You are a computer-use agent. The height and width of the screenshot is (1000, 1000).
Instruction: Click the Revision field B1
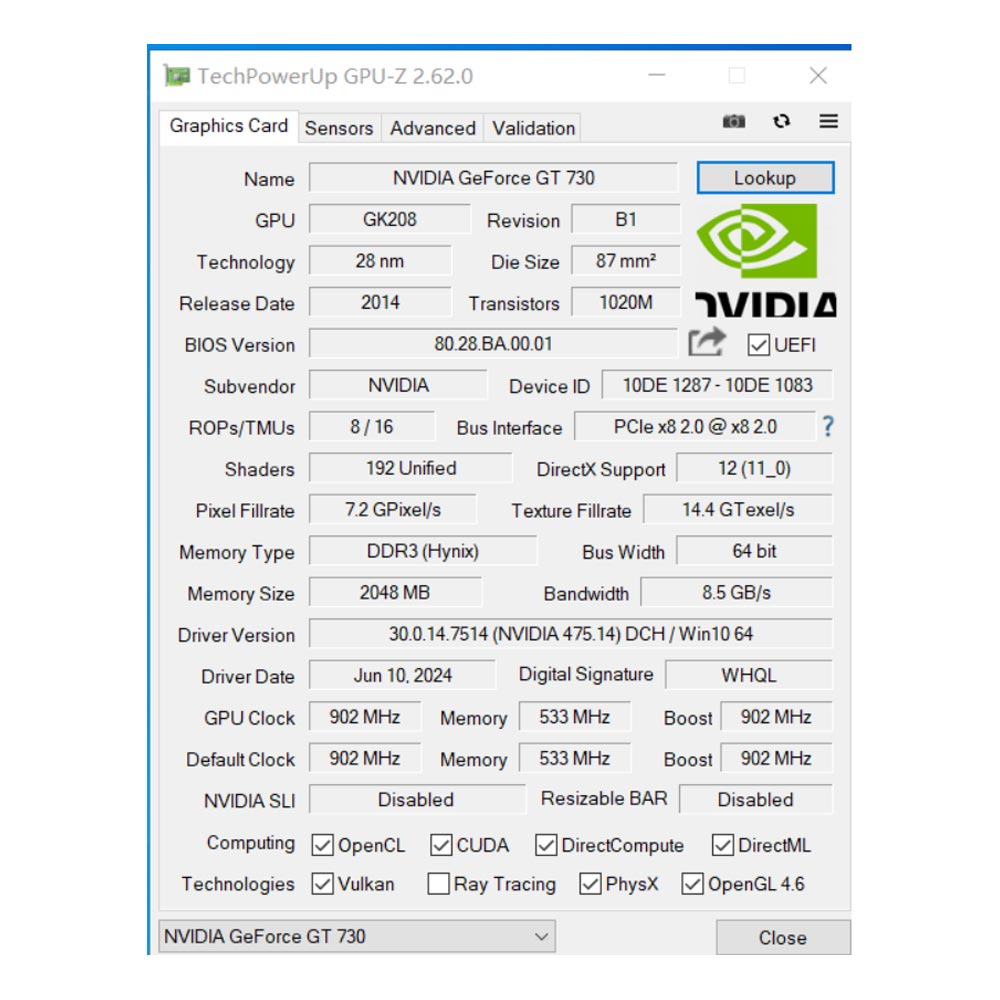pos(626,219)
